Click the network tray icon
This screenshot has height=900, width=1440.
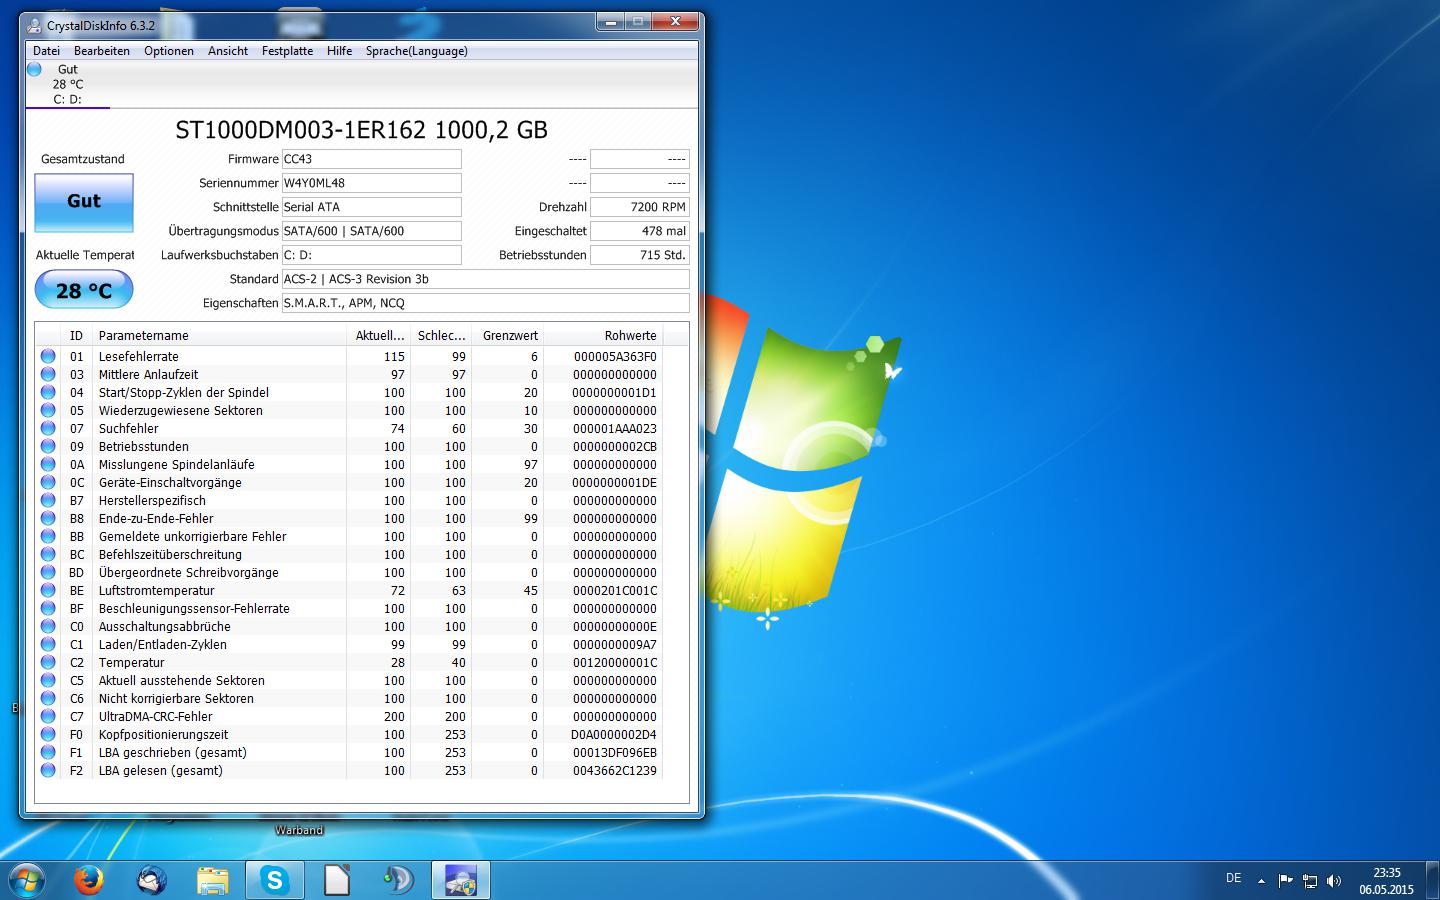pyautogui.click(x=1309, y=881)
